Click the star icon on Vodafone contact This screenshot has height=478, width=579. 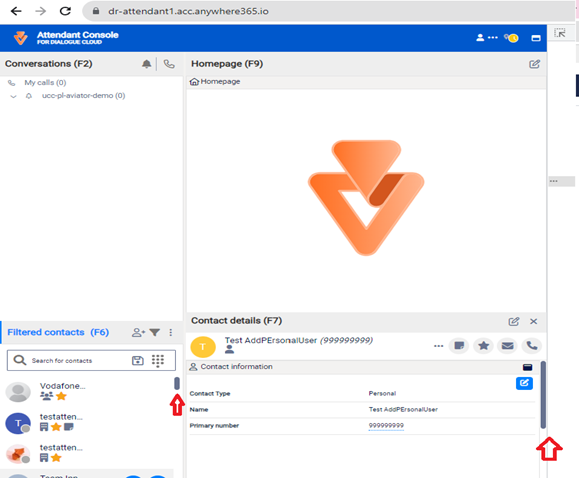coord(61,396)
